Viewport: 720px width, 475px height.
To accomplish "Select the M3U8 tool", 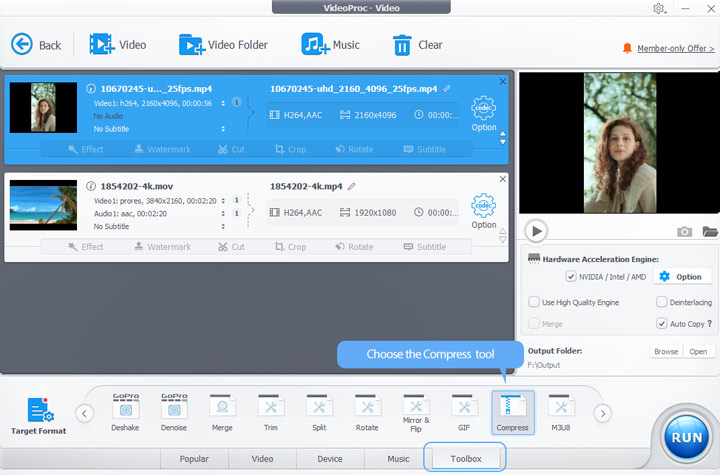I will point(561,412).
